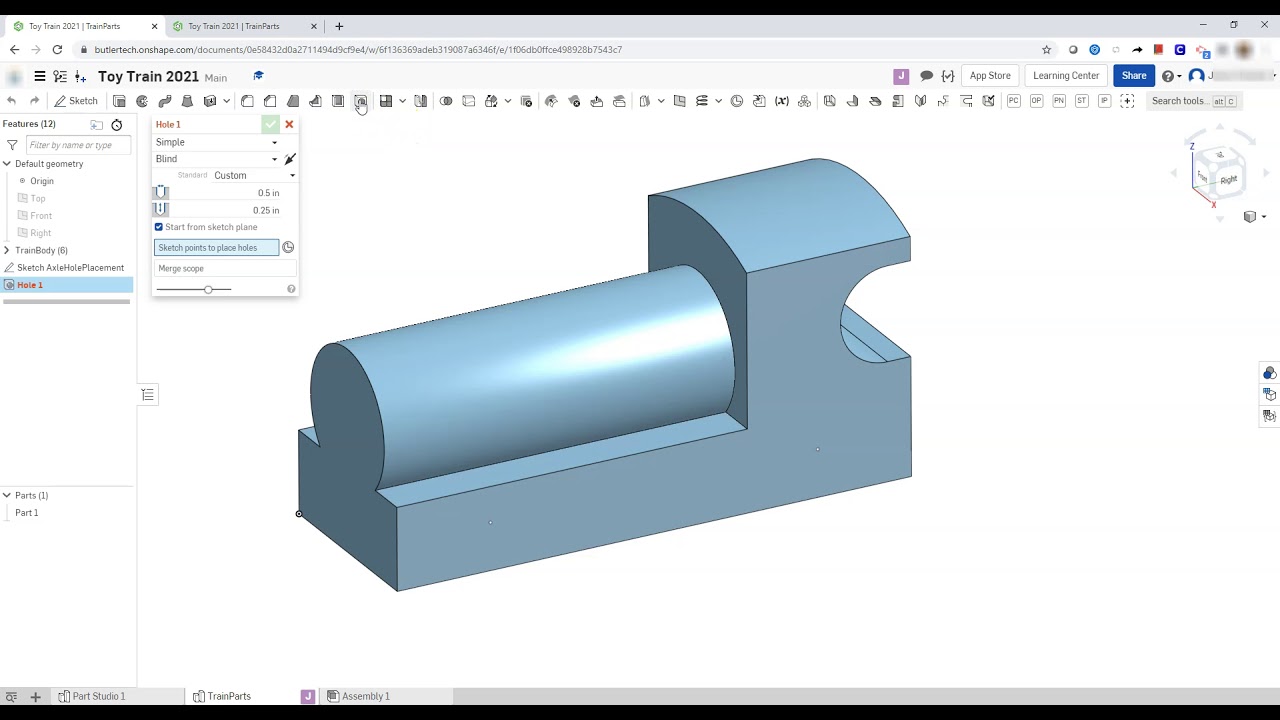Click Sketch points to place holes field

(216, 248)
